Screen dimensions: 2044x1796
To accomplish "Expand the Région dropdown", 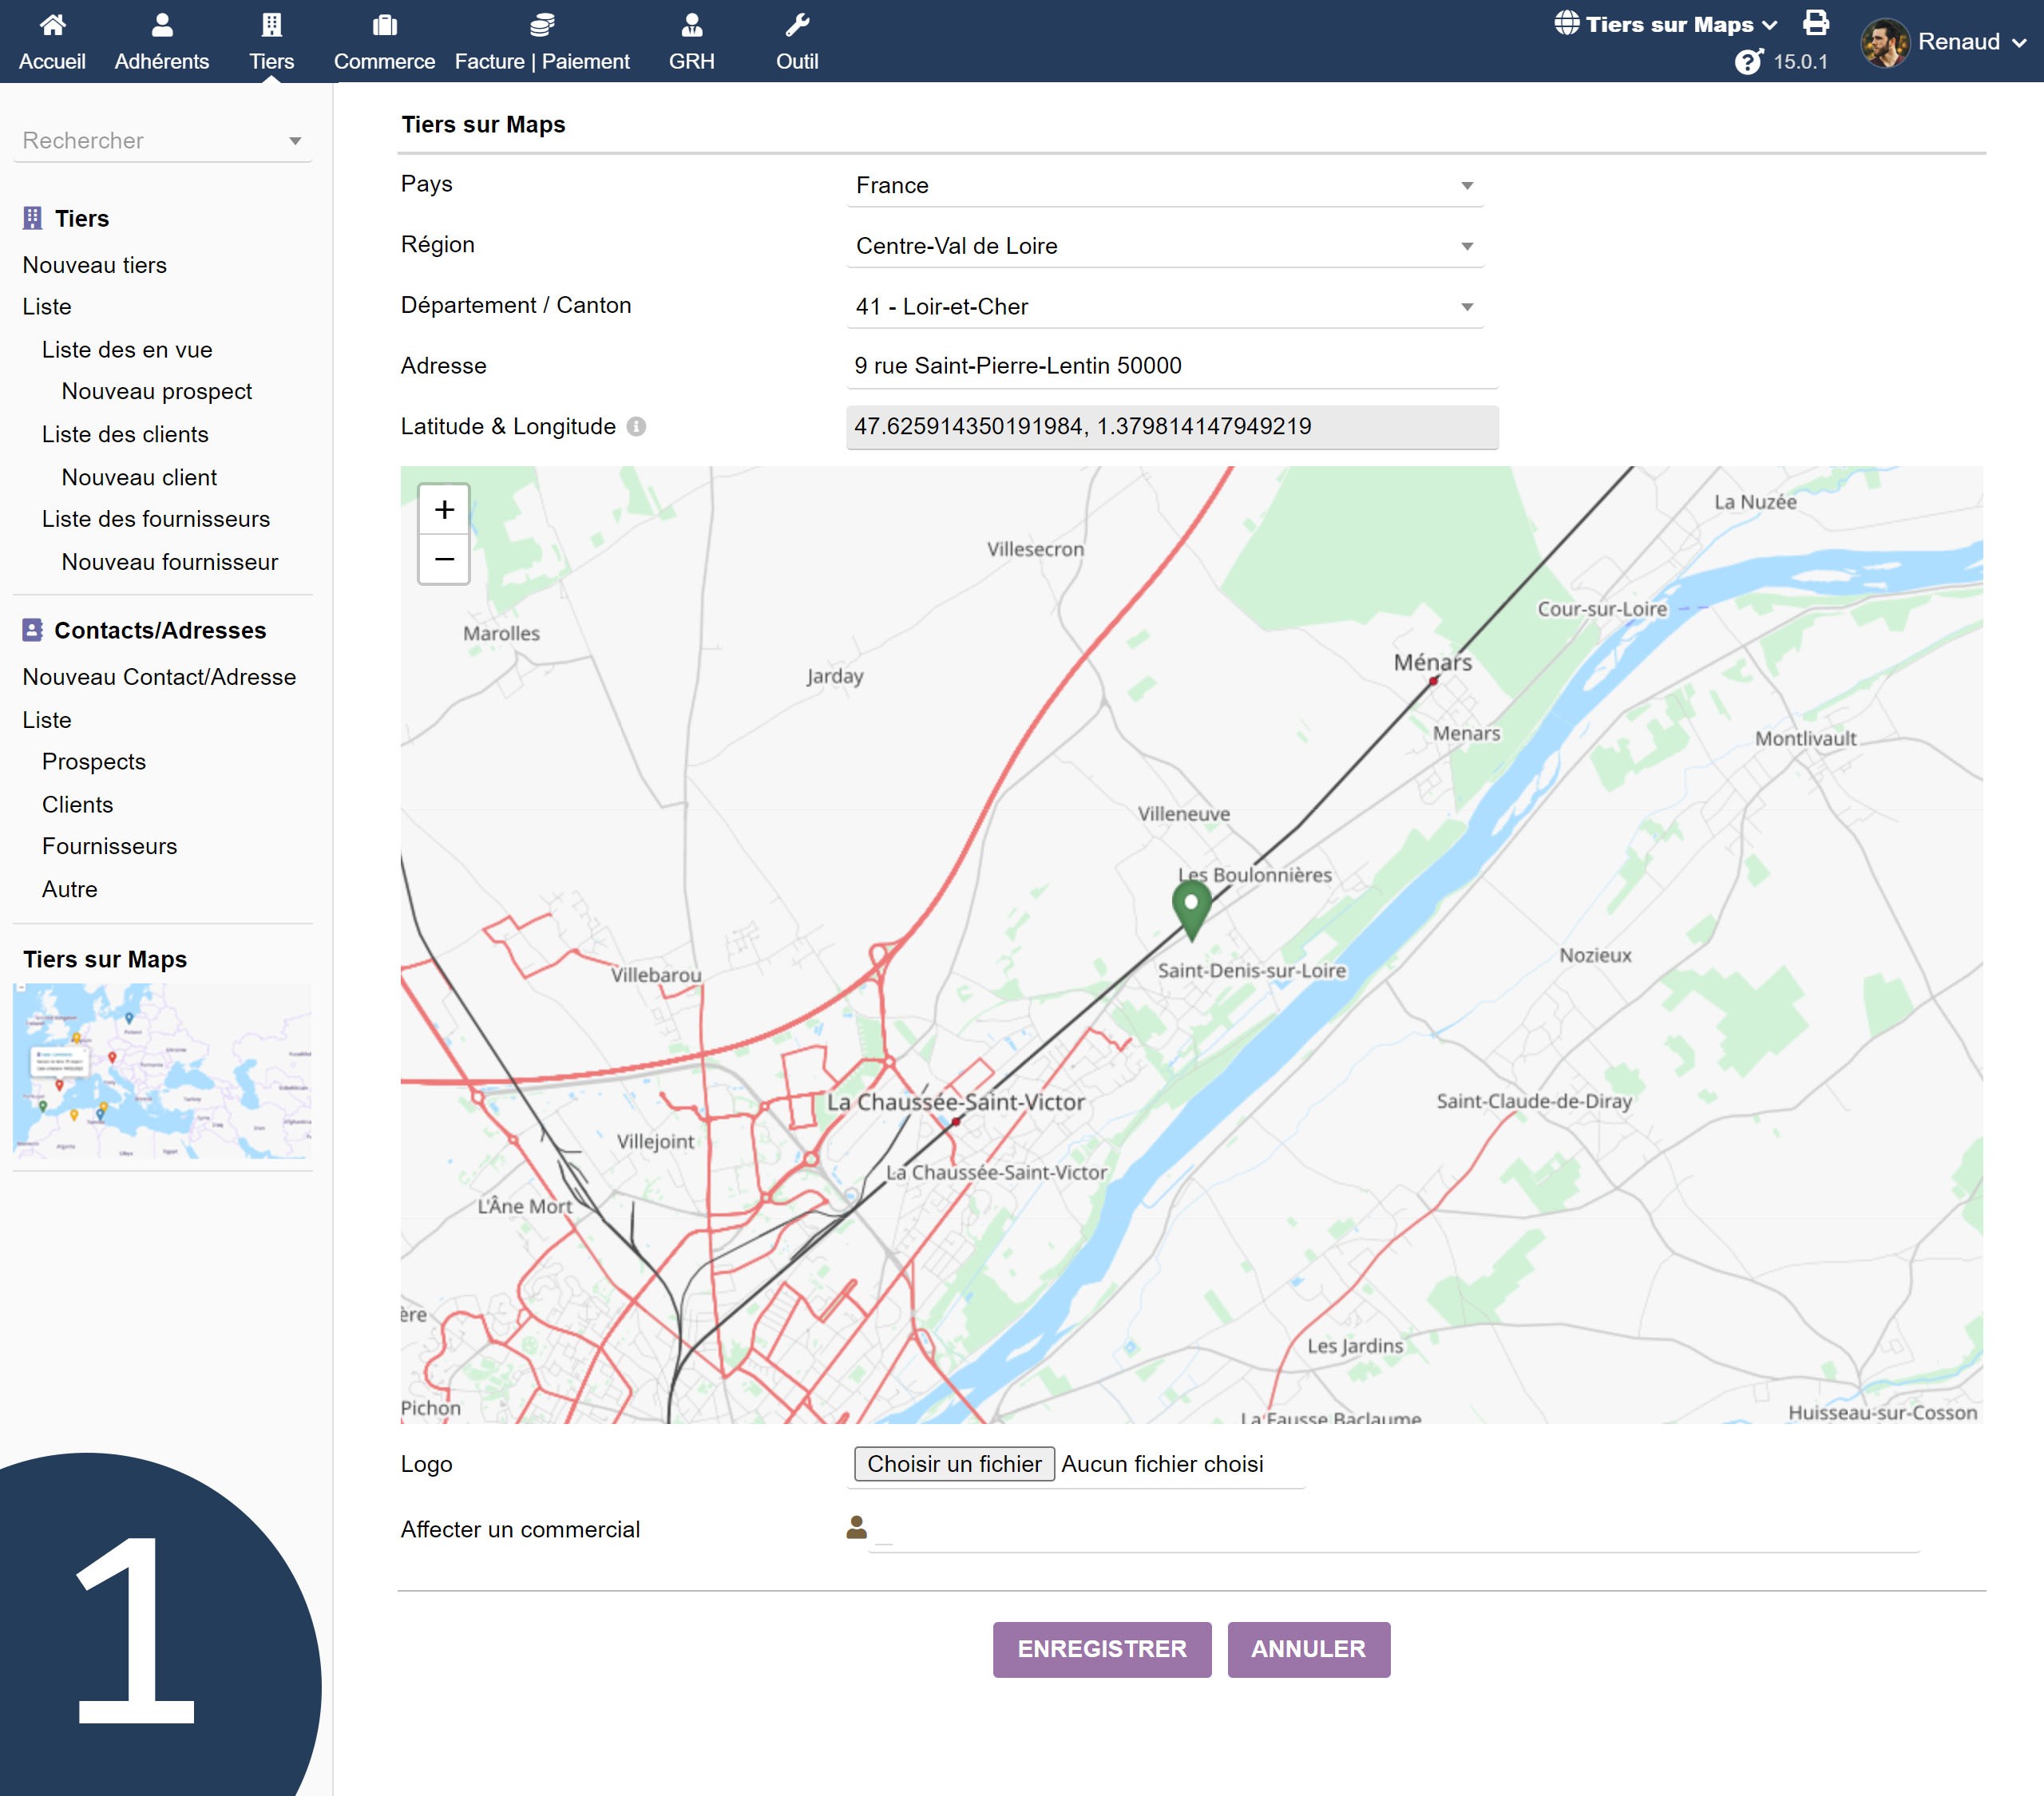I will point(1164,246).
